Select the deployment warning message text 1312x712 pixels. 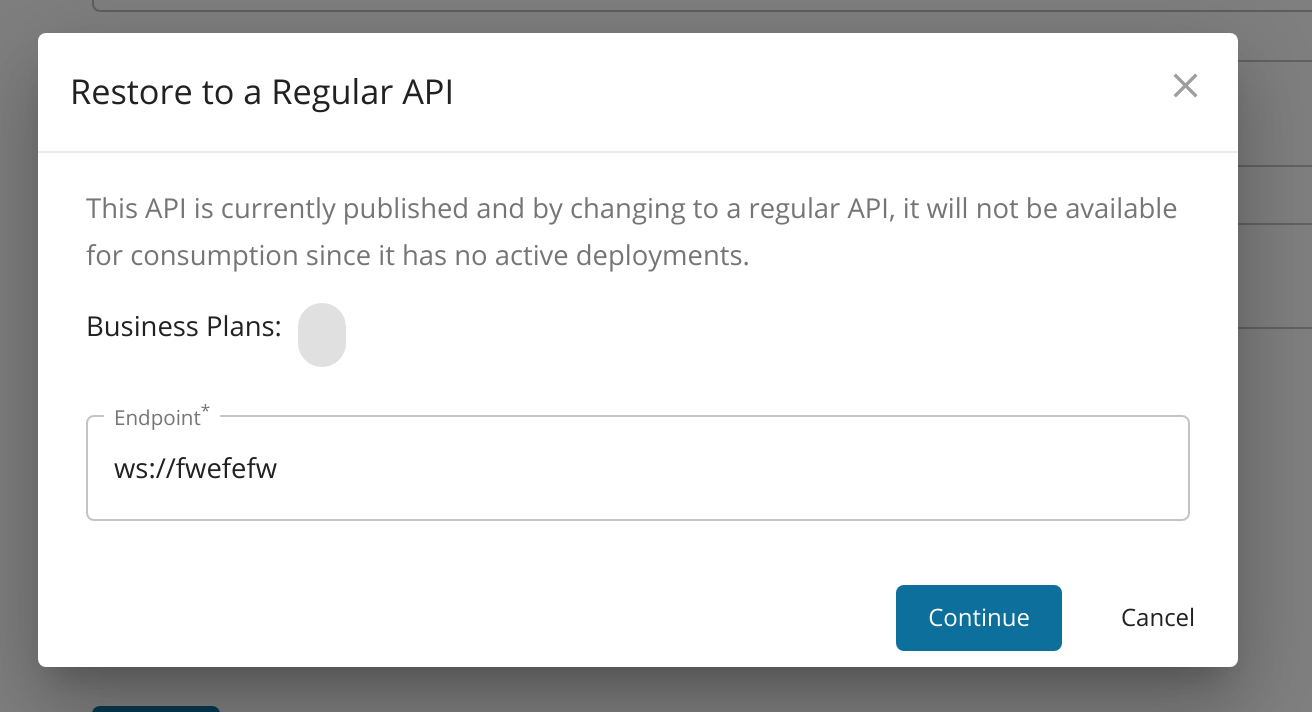point(630,230)
